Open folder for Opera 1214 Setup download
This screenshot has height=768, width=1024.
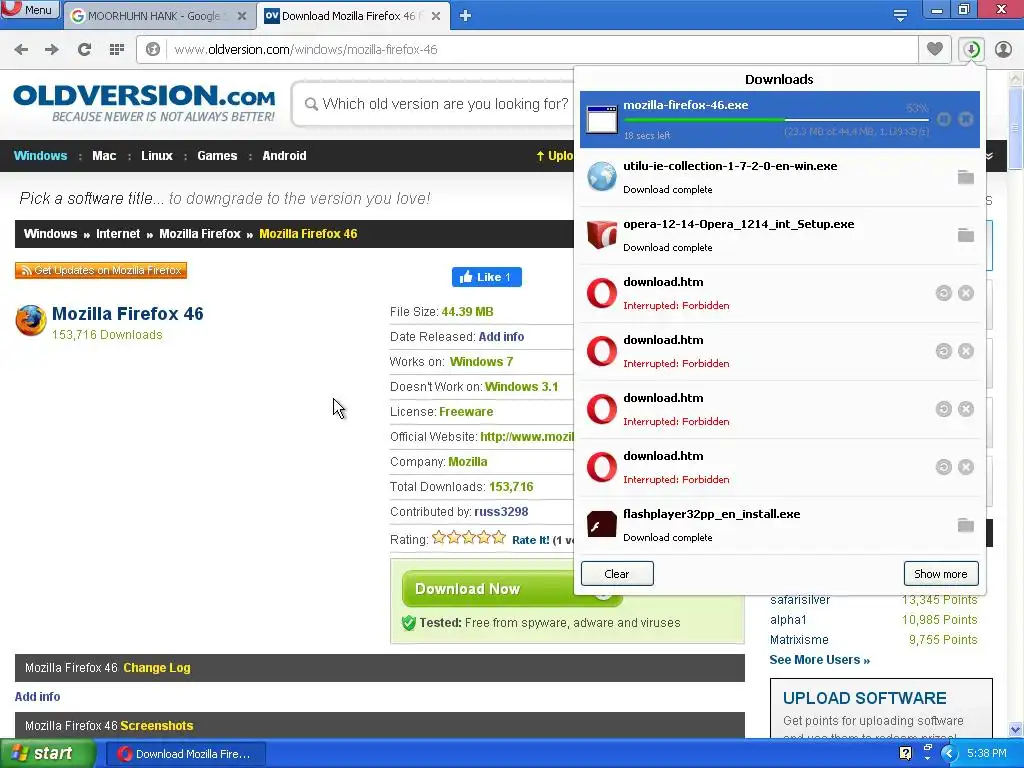pyautogui.click(x=965, y=235)
